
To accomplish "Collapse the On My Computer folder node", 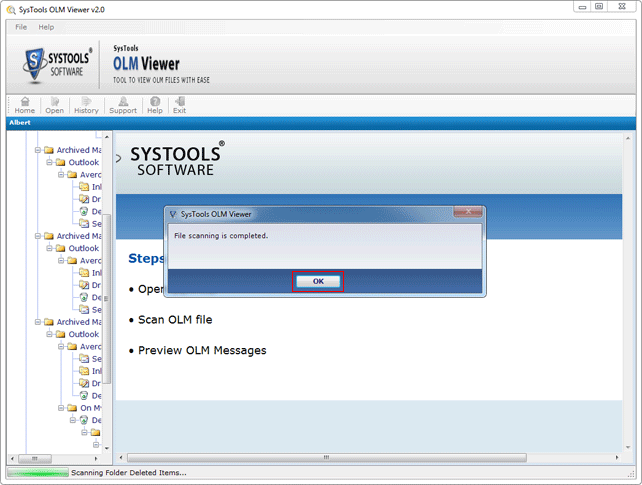I will click(61, 408).
